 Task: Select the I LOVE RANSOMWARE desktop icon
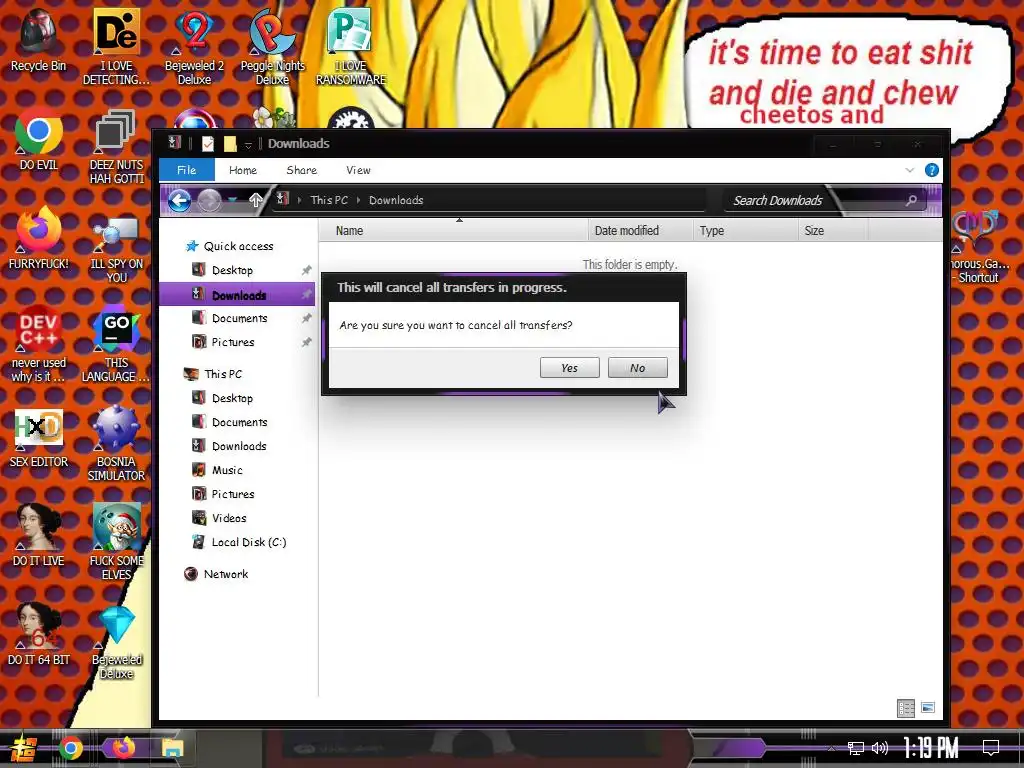tap(351, 47)
